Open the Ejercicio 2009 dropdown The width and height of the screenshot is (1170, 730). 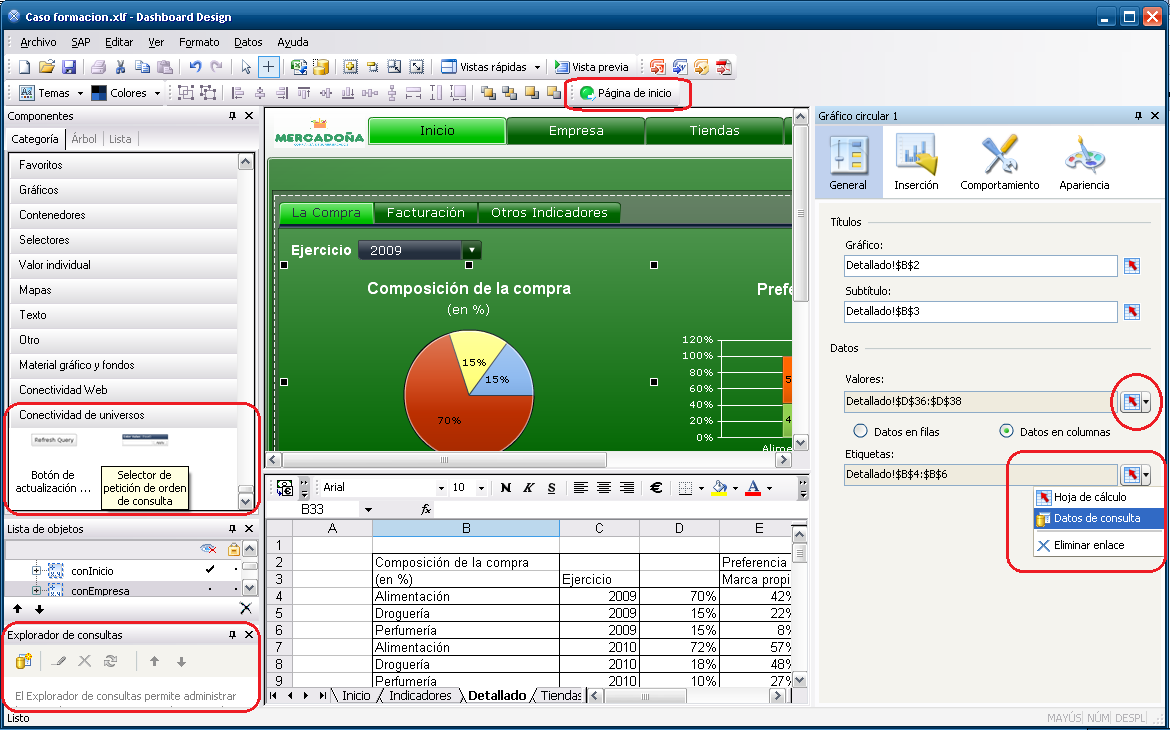pyautogui.click(x=471, y=250)
